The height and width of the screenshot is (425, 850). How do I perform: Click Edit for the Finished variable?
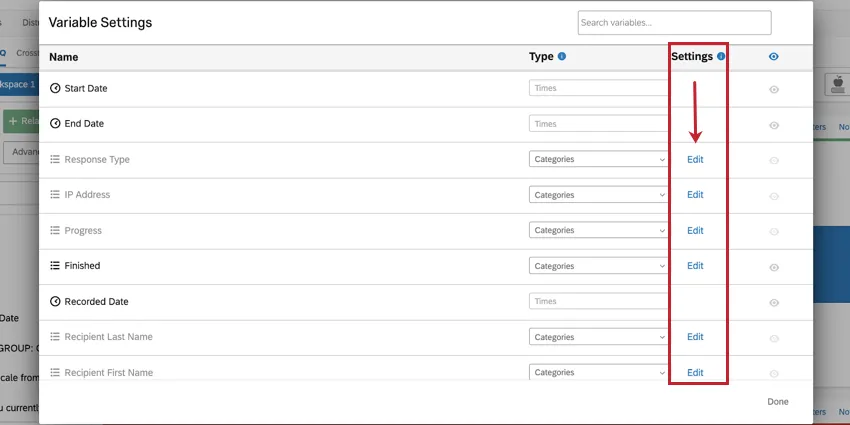tap(695, 266)
